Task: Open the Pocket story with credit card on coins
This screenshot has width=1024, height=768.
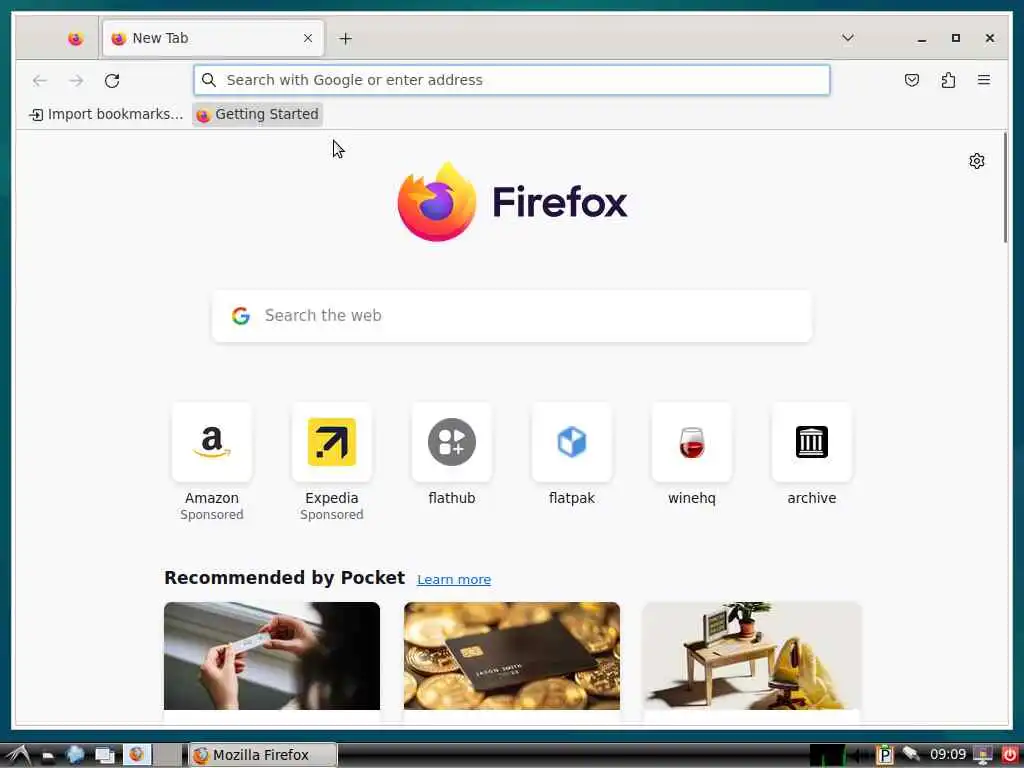Action: [x=512, y=656]
